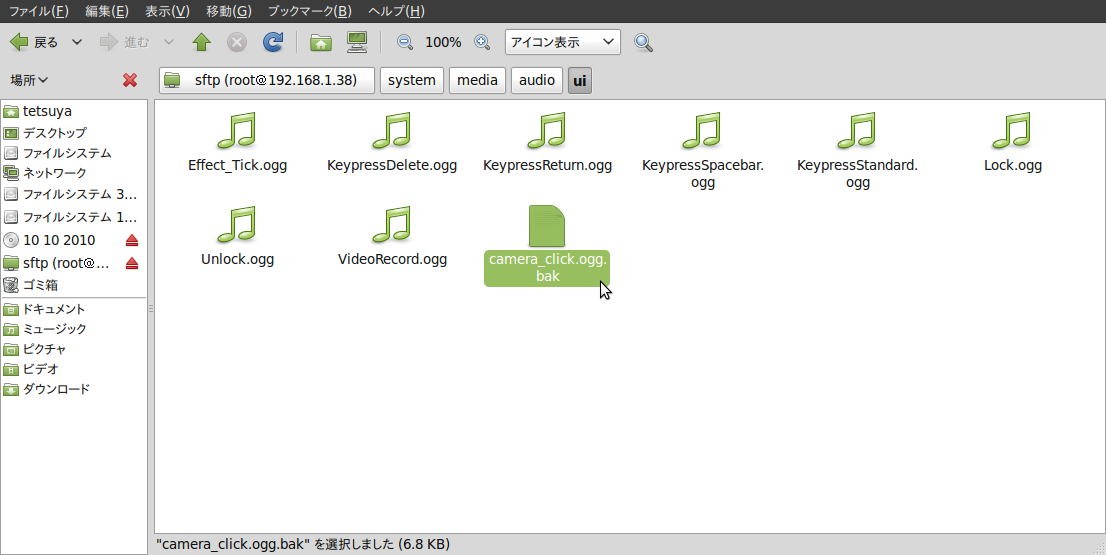The image size is (1106, 555).
Task: Click the Computer toolbar icon
Action: pyautogui.click(x=358, y=42)
